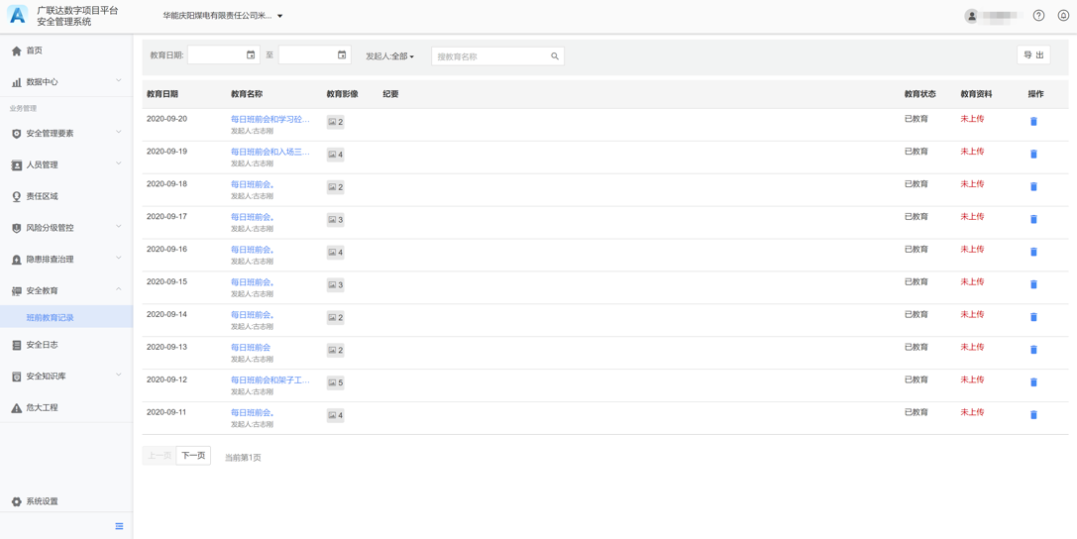Delete the 2020-09-11 education record
This screenshot has height=539, width=1077.
(x=1034, y=415)
